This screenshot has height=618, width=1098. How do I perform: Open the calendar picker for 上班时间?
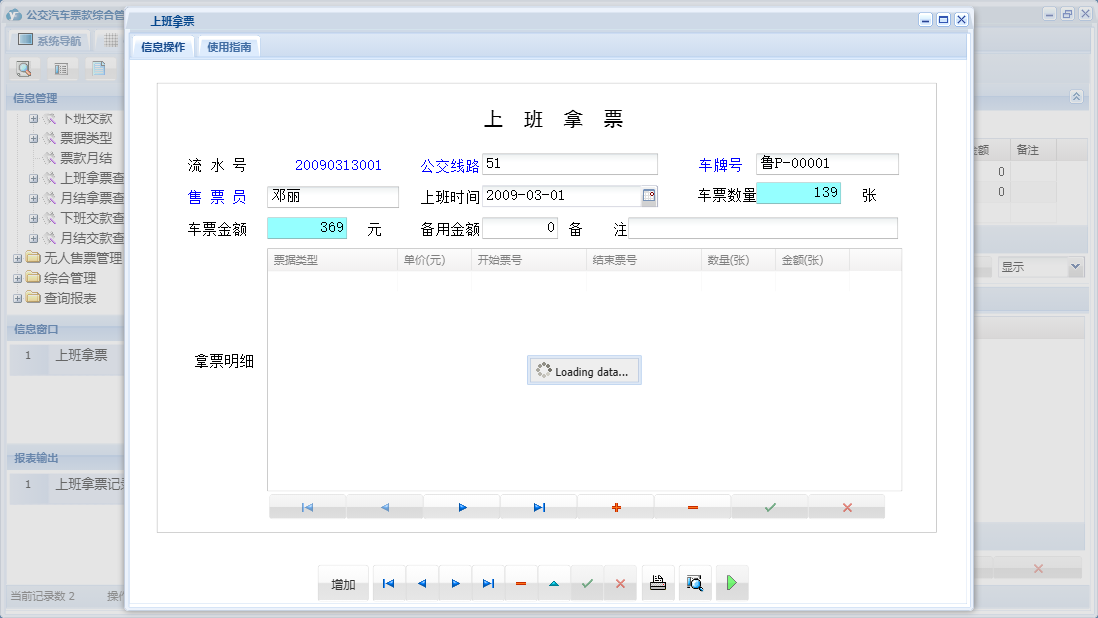coord(649,196)
